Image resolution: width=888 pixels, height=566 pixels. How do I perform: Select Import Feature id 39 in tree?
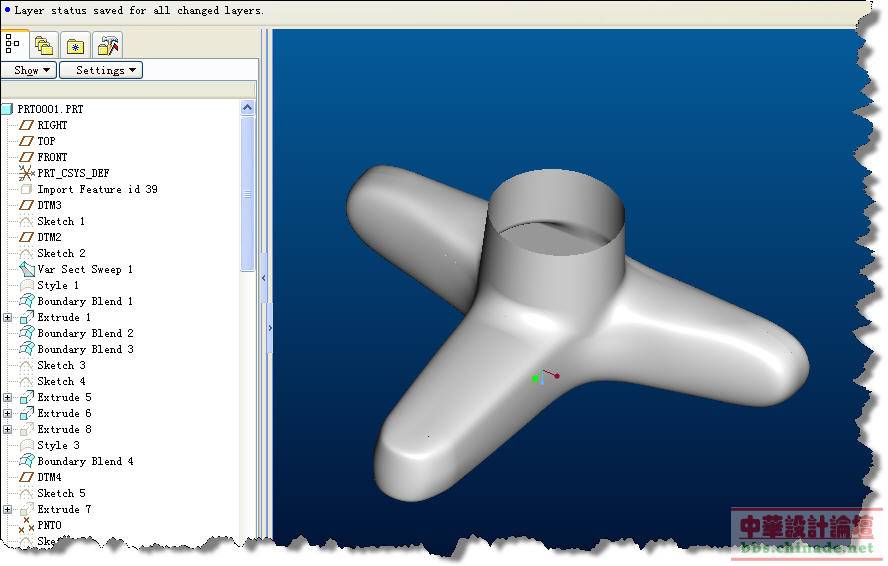click(97, 189)
